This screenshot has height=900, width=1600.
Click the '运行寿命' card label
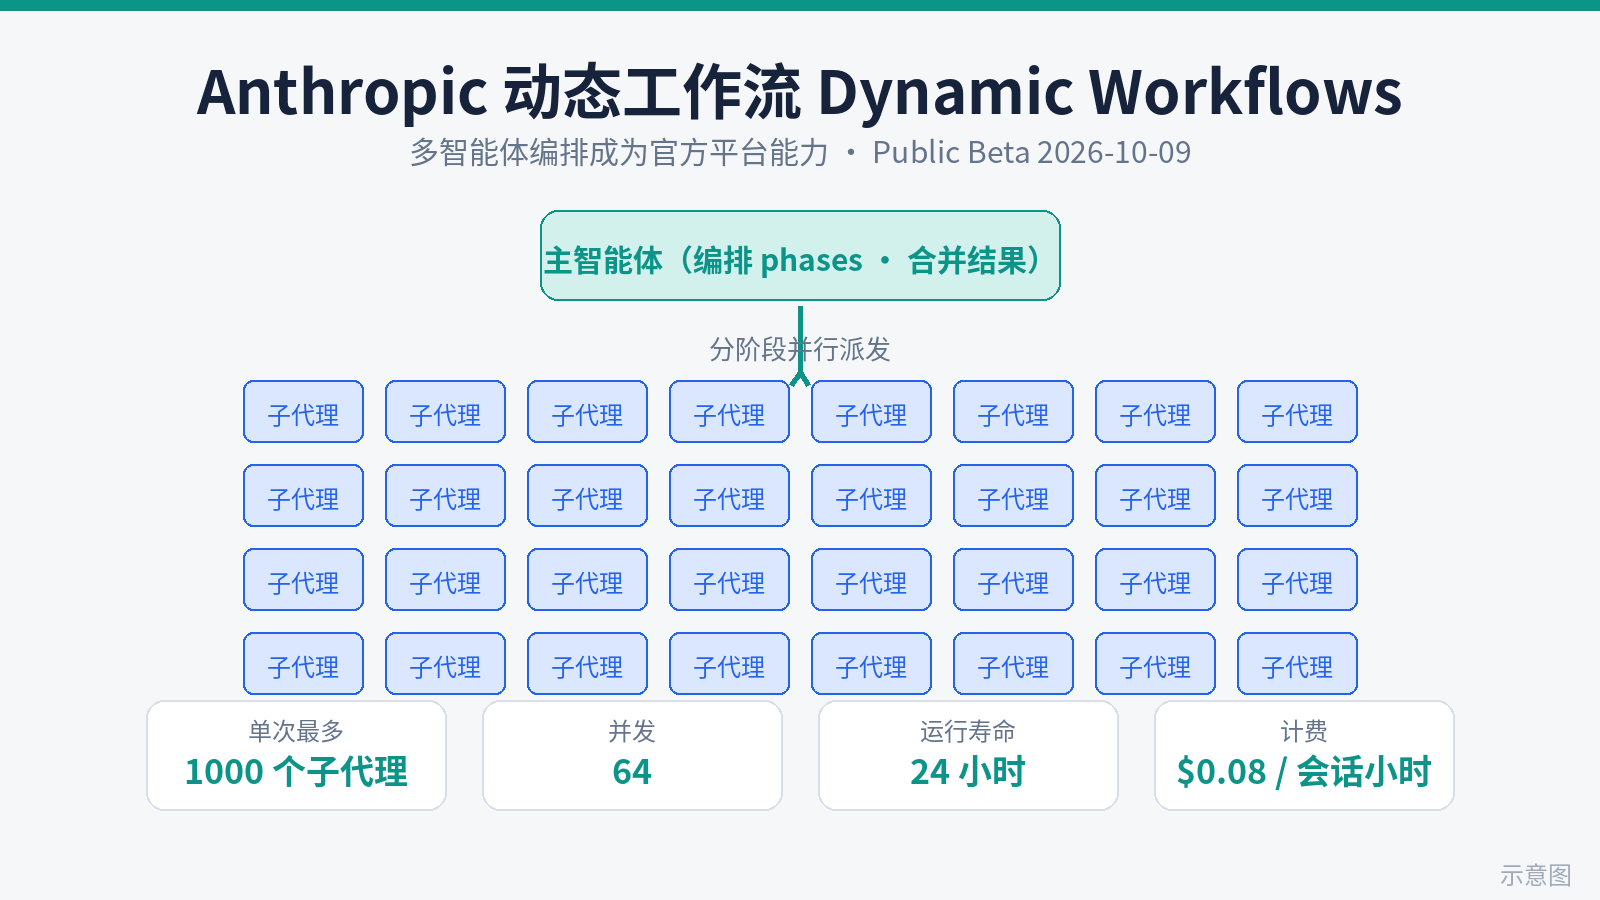(968, 731)
